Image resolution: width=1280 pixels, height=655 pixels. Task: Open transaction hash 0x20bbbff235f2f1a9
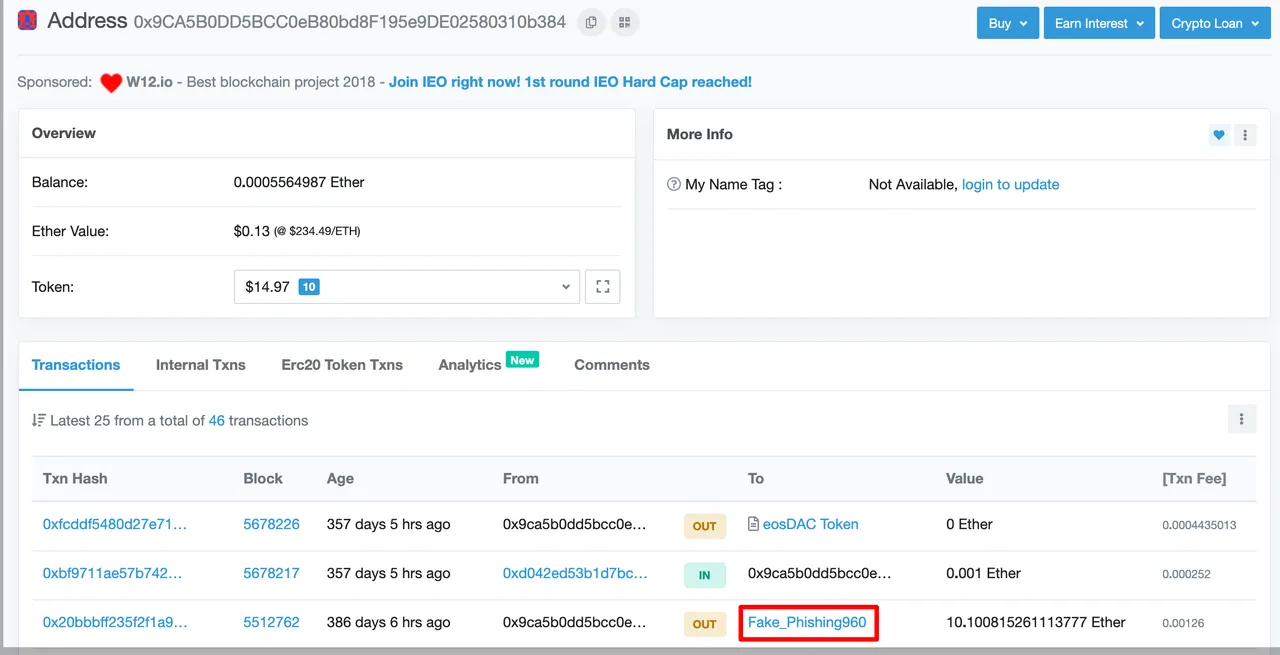tap(115, 622)
